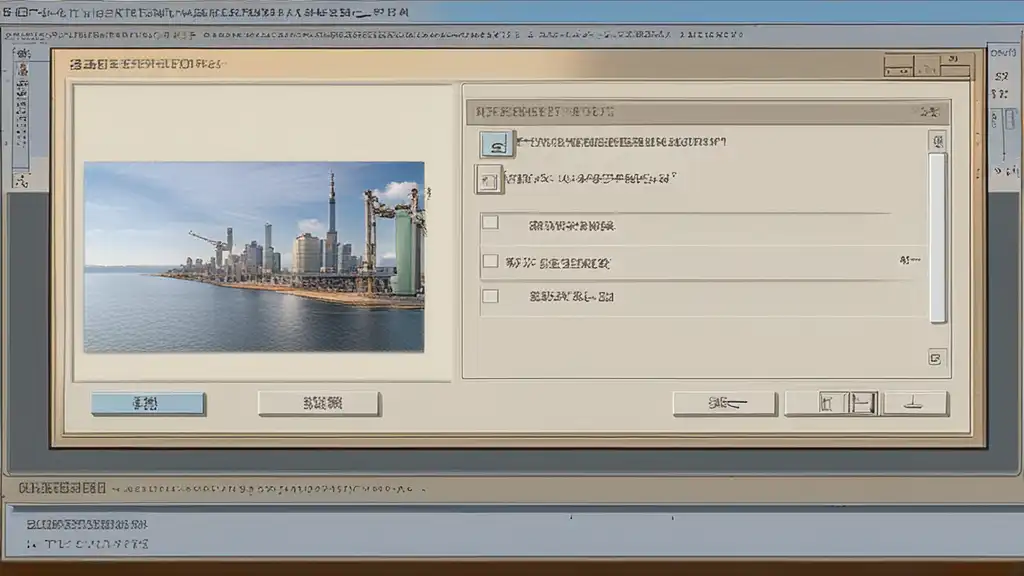Click the gray button right of the blue button
The width and height of the screenshot is (1024, 576).
(x=319, y=404)
